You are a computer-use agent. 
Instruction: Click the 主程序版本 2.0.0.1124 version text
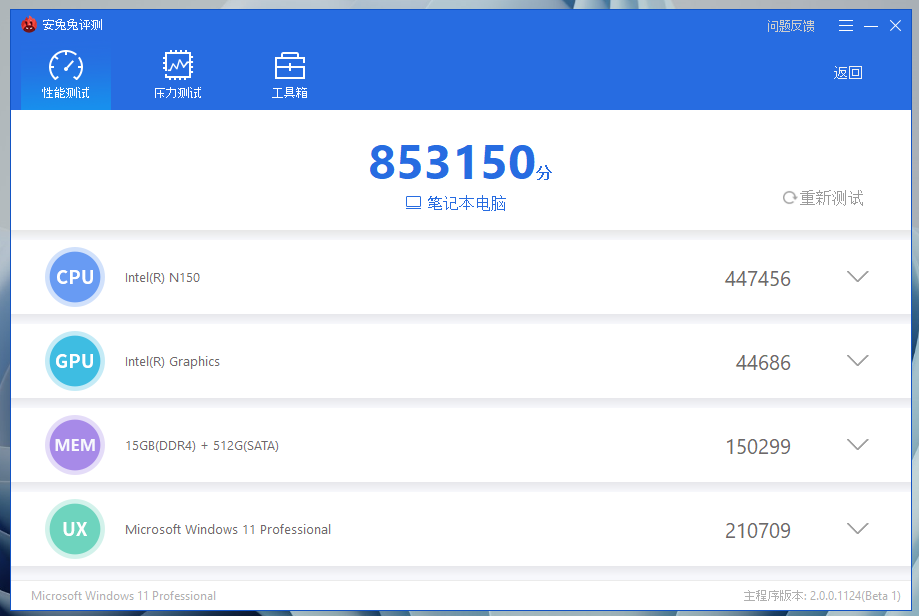pos(822,595)
